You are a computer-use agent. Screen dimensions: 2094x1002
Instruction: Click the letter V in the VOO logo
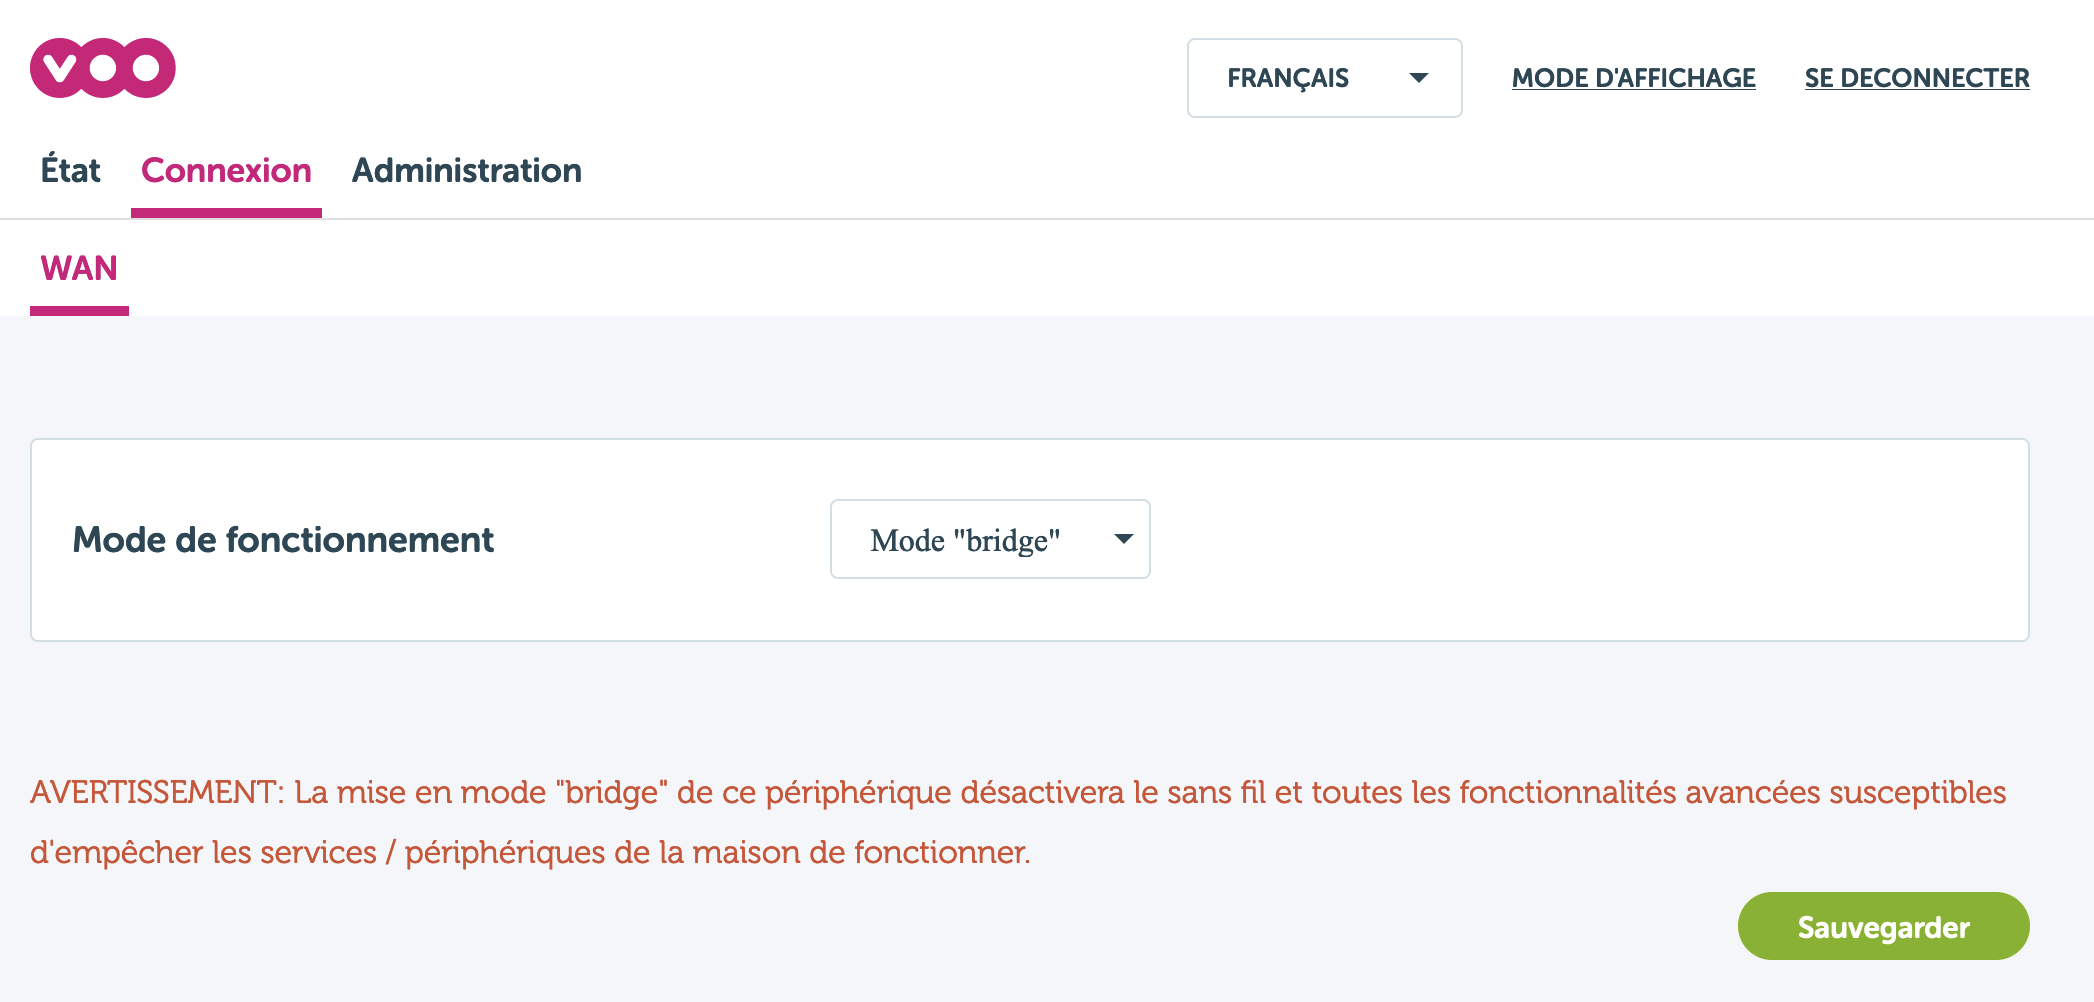[x=60, y=68]
